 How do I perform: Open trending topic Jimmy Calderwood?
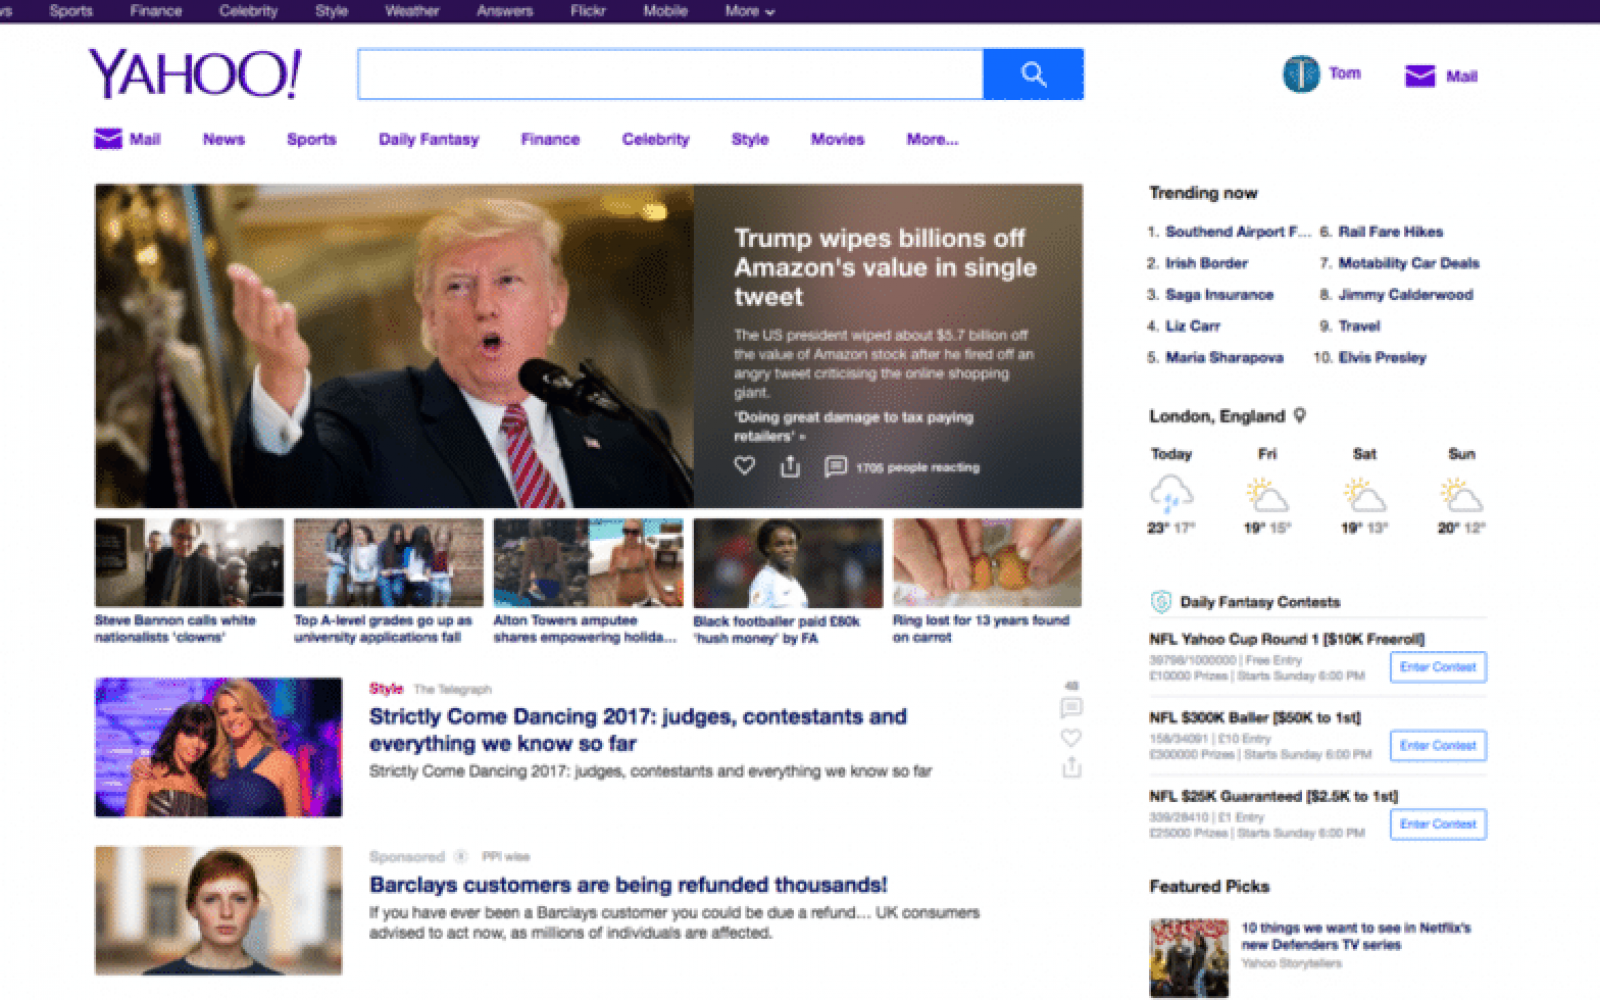(x=1406, y=294)
